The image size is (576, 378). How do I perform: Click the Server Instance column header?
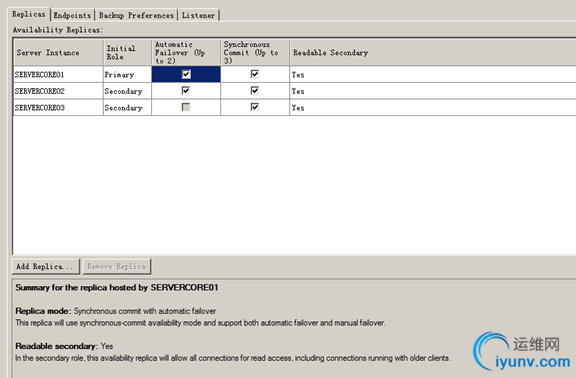pyautogui.click(x=58, y=53)
